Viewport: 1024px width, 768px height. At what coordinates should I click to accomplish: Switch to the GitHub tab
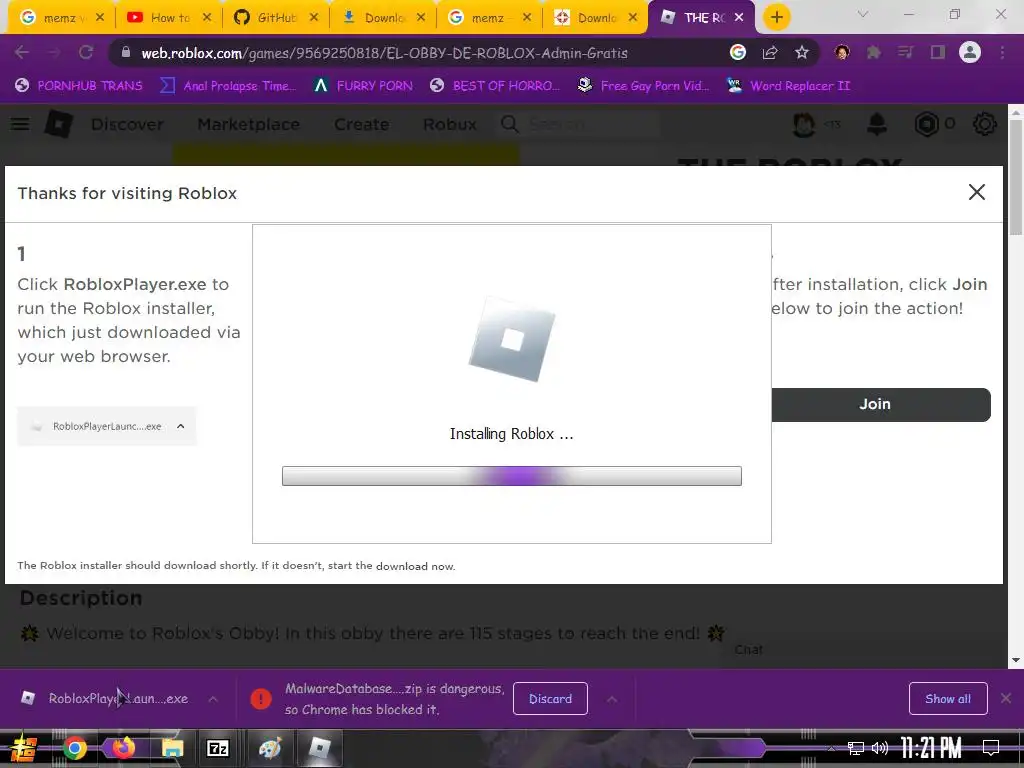[275, 18]
